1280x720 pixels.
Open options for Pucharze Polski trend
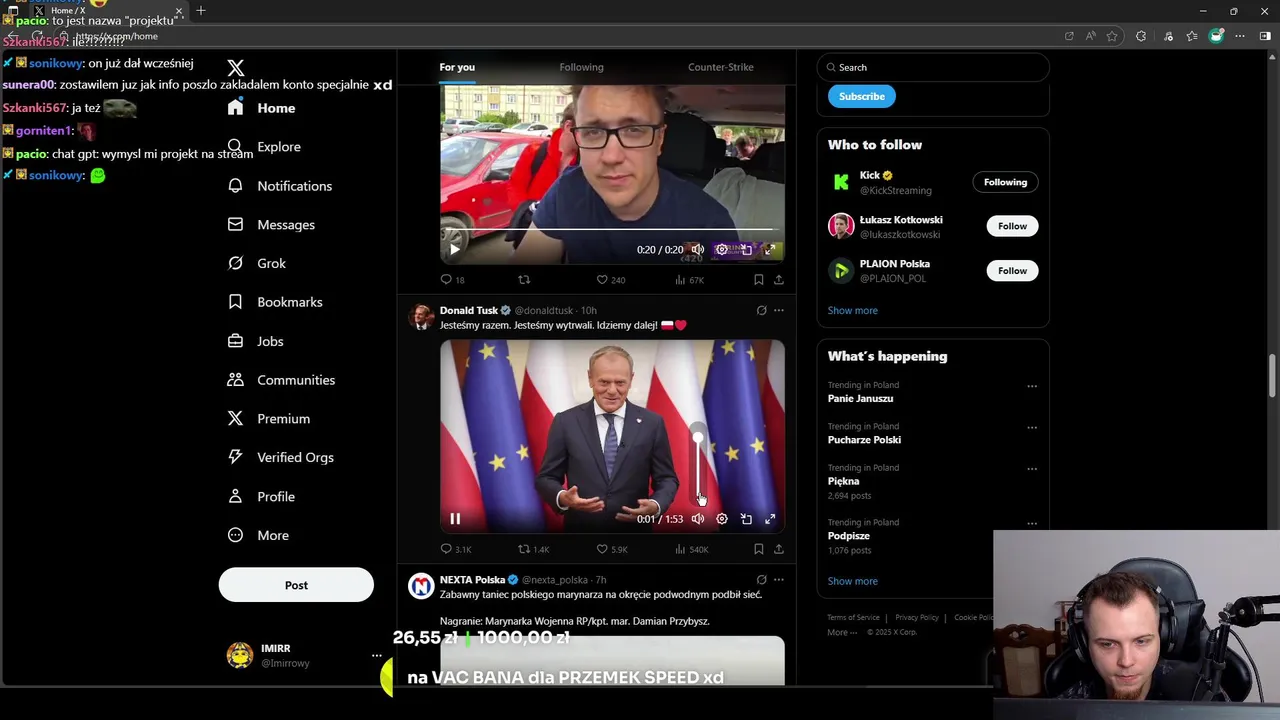[1031, 427]
